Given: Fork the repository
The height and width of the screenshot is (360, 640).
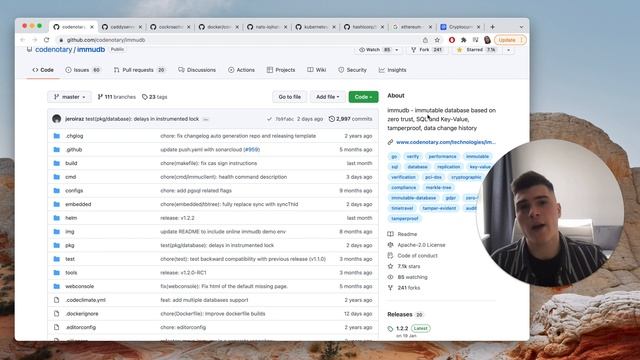Looking at the screenshot, I should 427,49.
